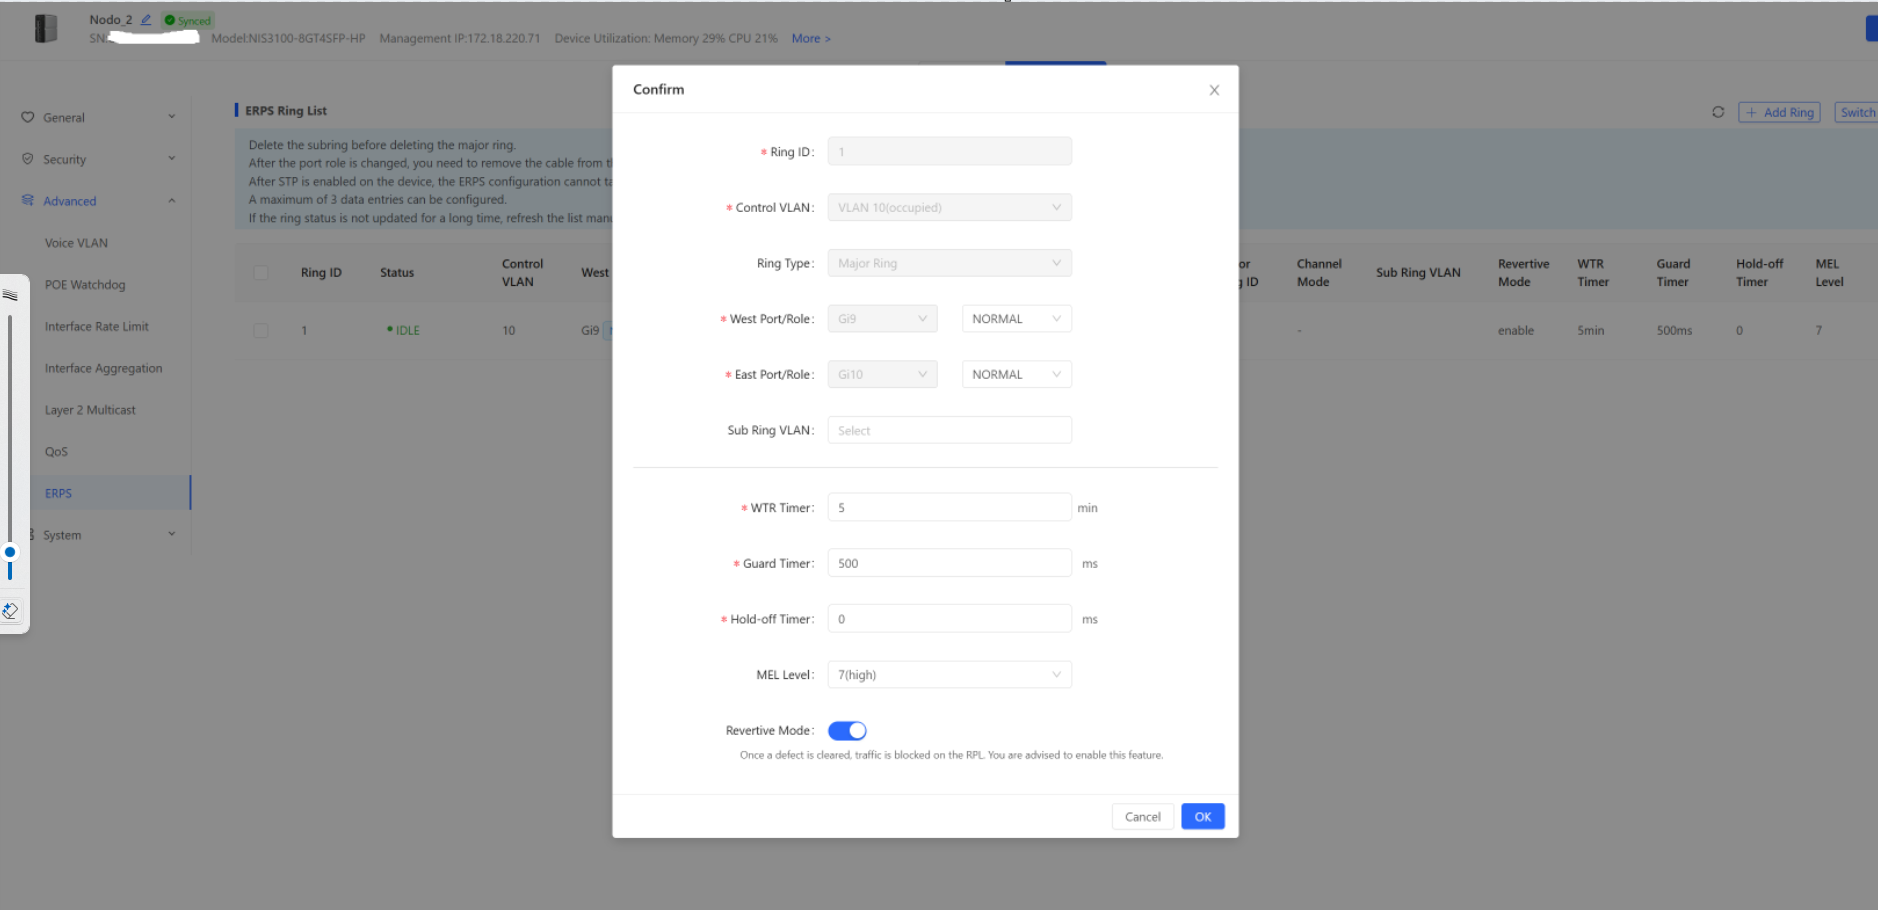Click Cancel in the Confirm dialog
This screenshot has width=1878, height=910.
point(1142,817)
